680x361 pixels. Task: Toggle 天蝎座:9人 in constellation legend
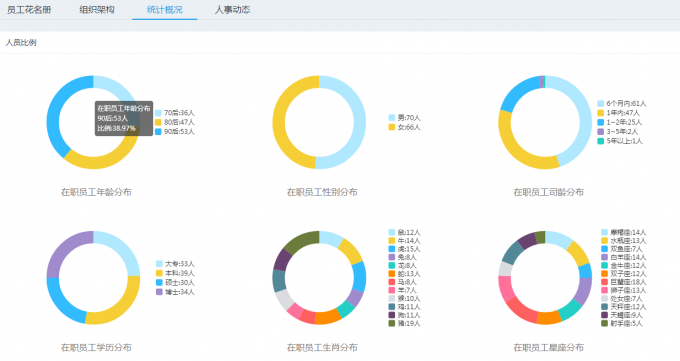[622, 315]
